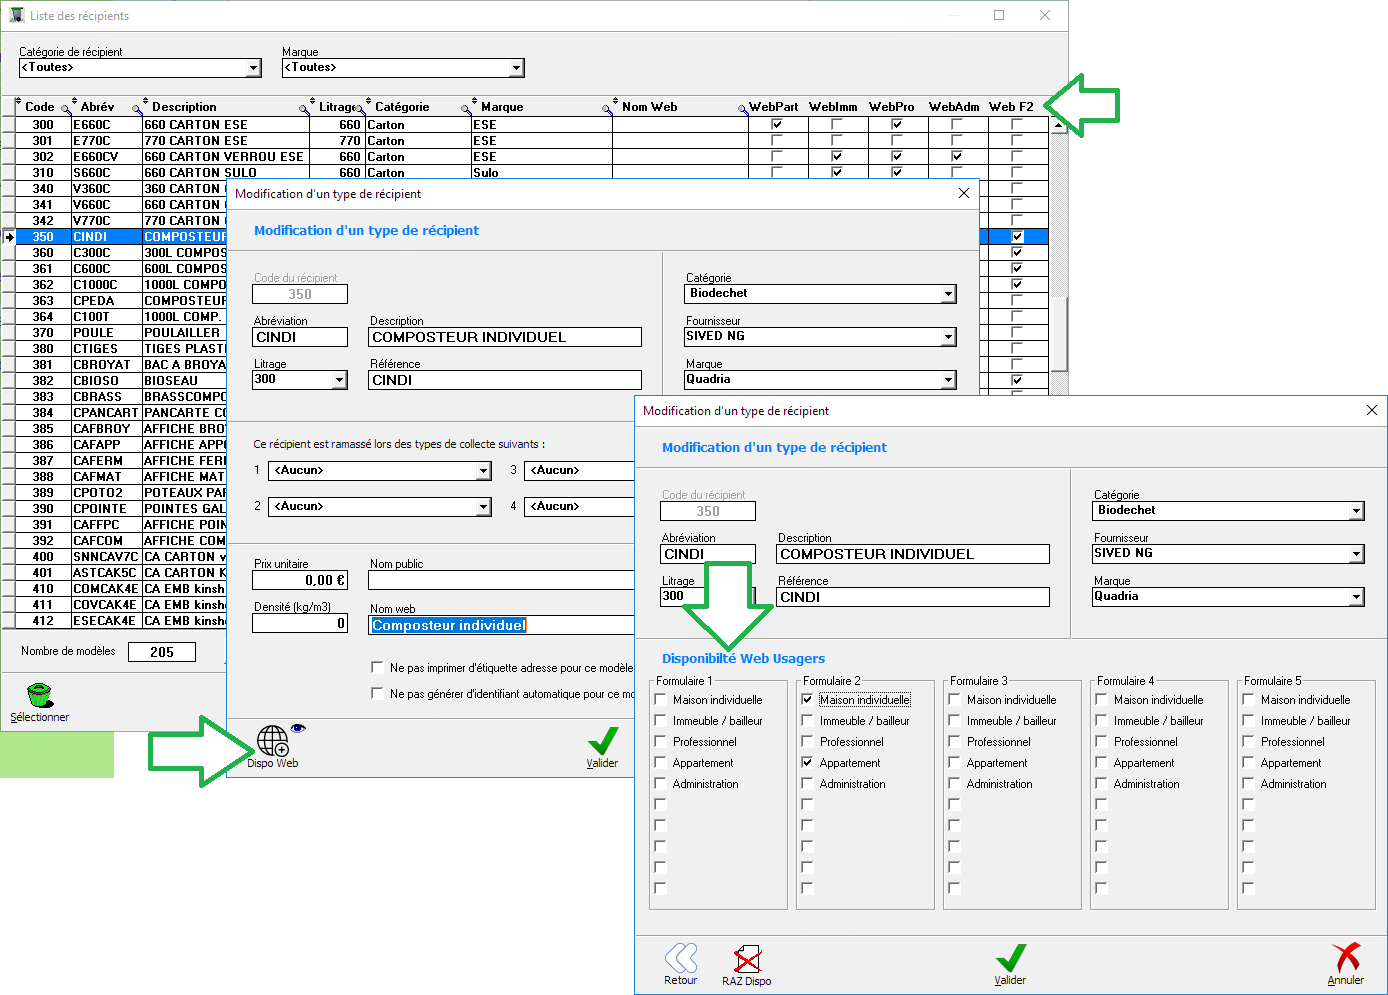Click the RAZ Dispo reset icon
The width and height of the screenshot is (1388, 995).
click(x=747, y=959)
